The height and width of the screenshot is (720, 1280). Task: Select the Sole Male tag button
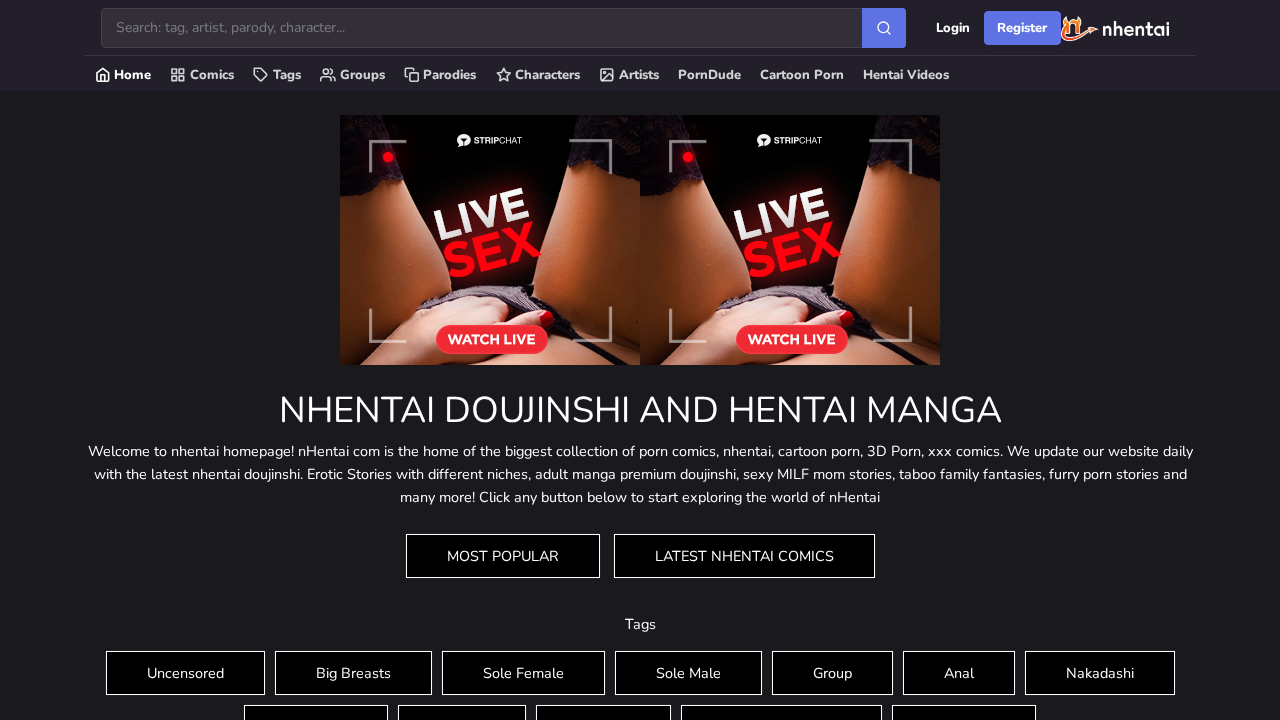688,673
